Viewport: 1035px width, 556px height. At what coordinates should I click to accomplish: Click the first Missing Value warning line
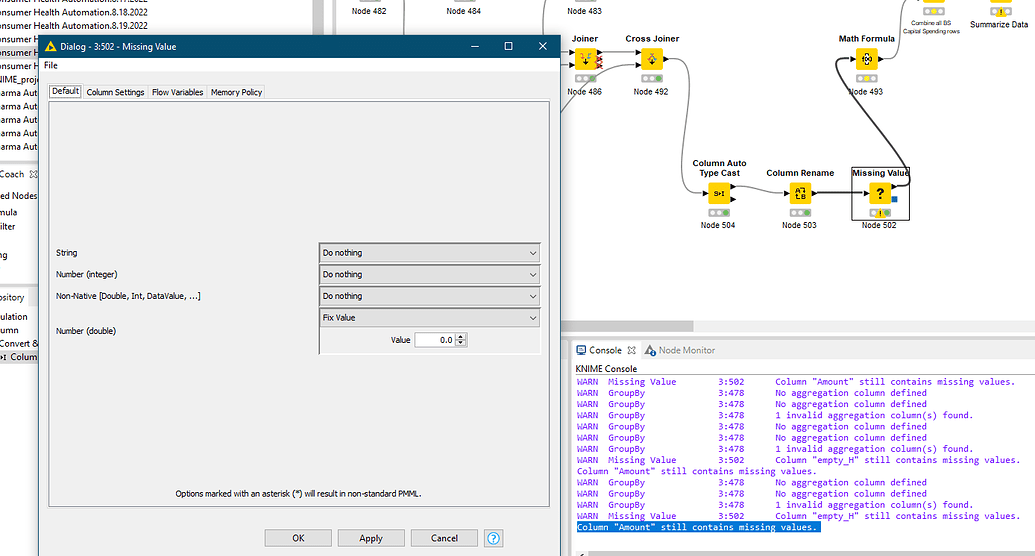tap(795, 382)
